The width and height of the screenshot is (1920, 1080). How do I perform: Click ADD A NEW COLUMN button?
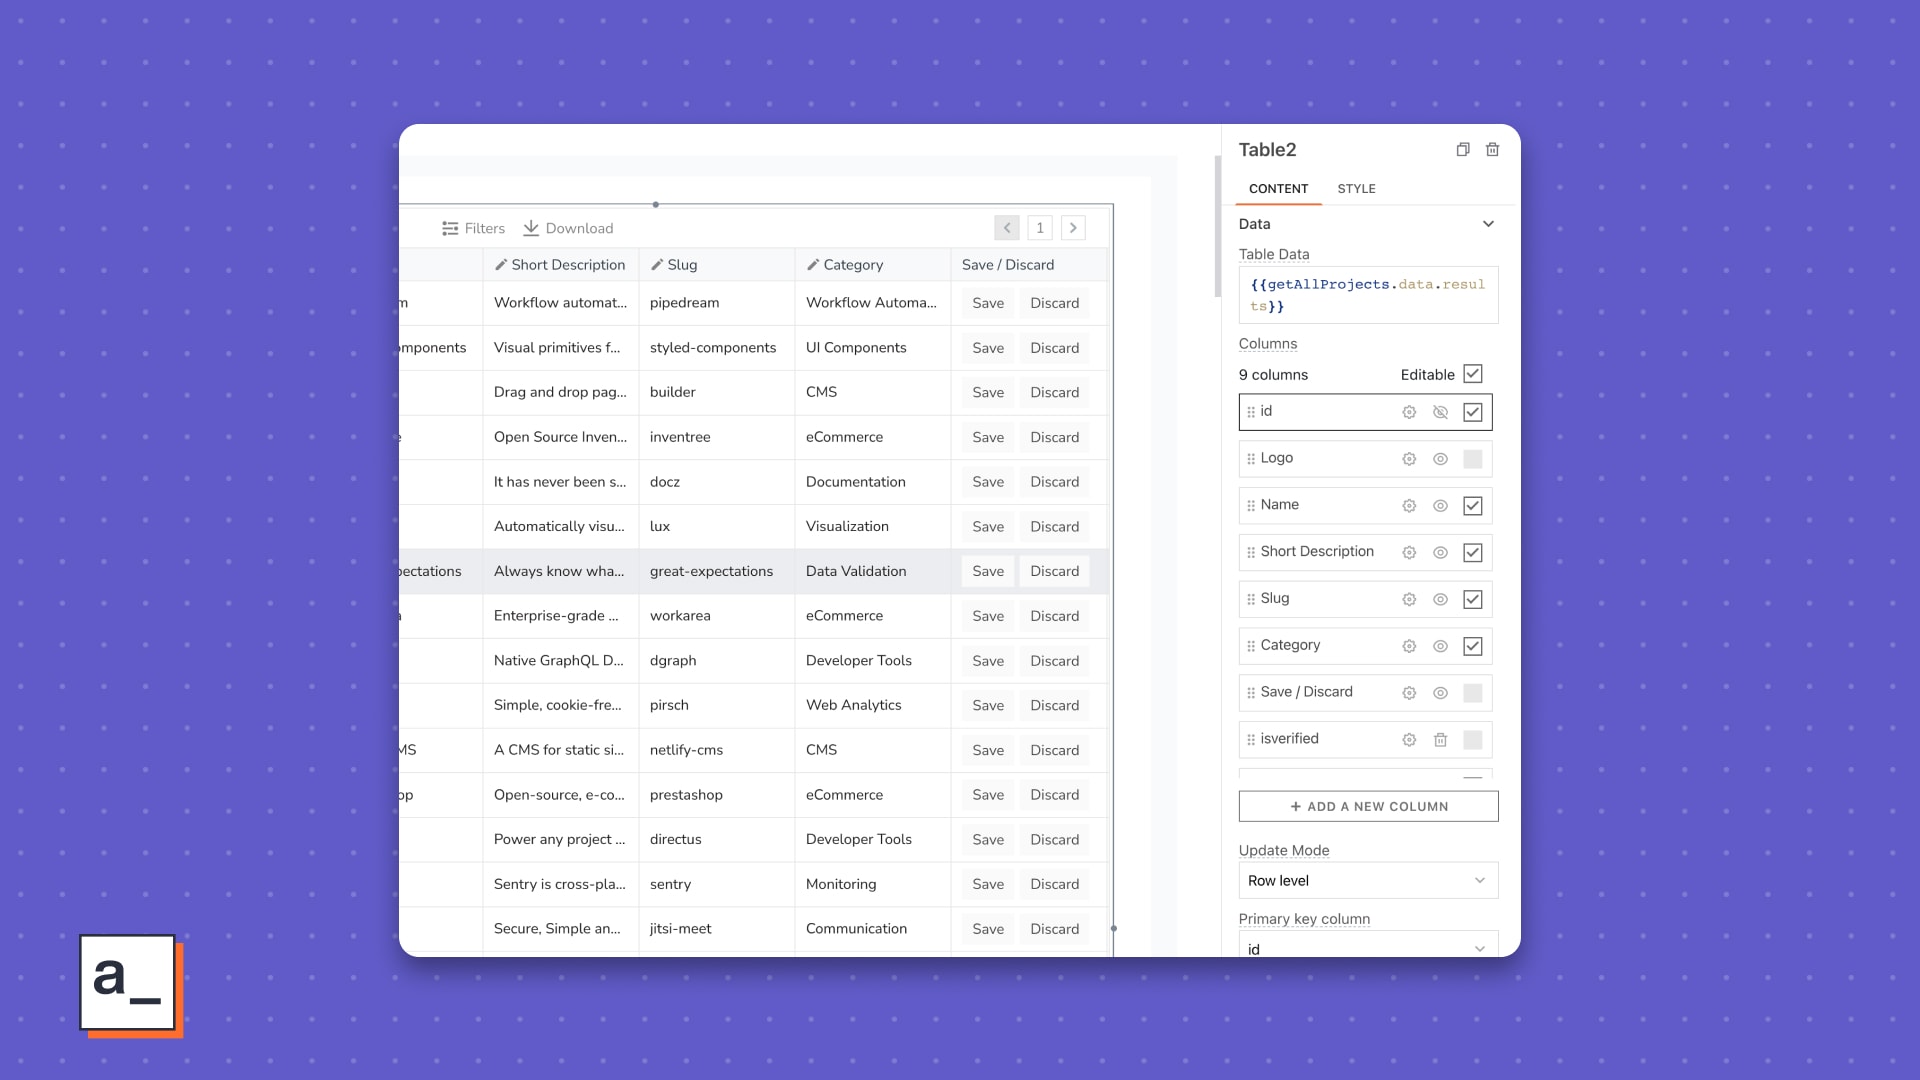click(1368, 806)
